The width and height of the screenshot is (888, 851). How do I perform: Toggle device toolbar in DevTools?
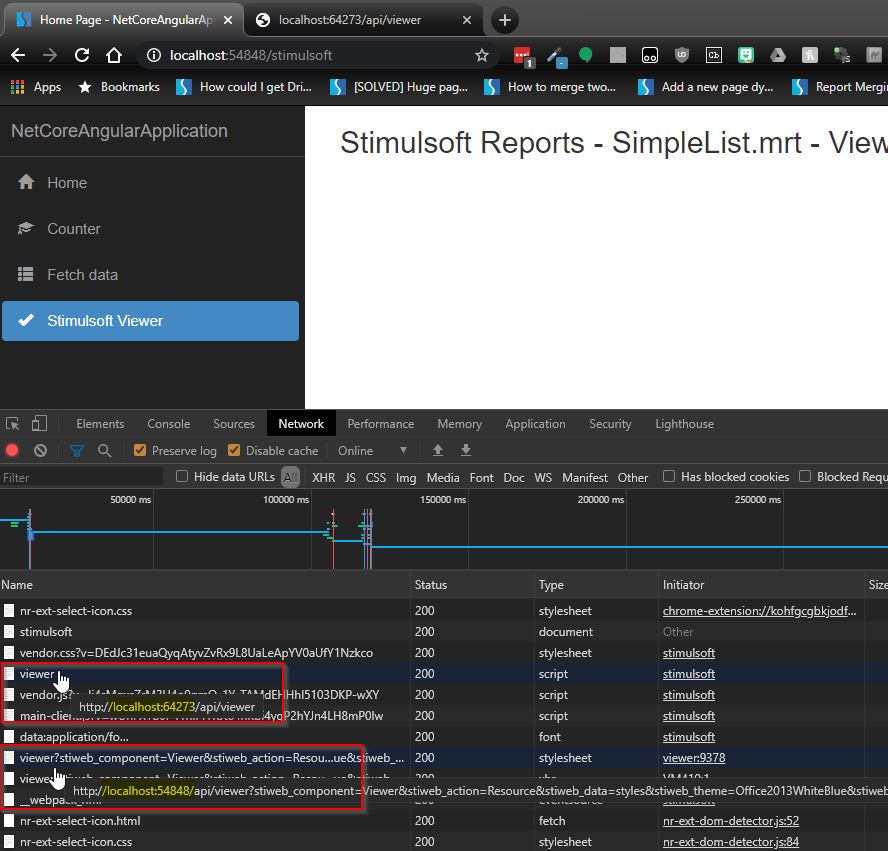39,424
